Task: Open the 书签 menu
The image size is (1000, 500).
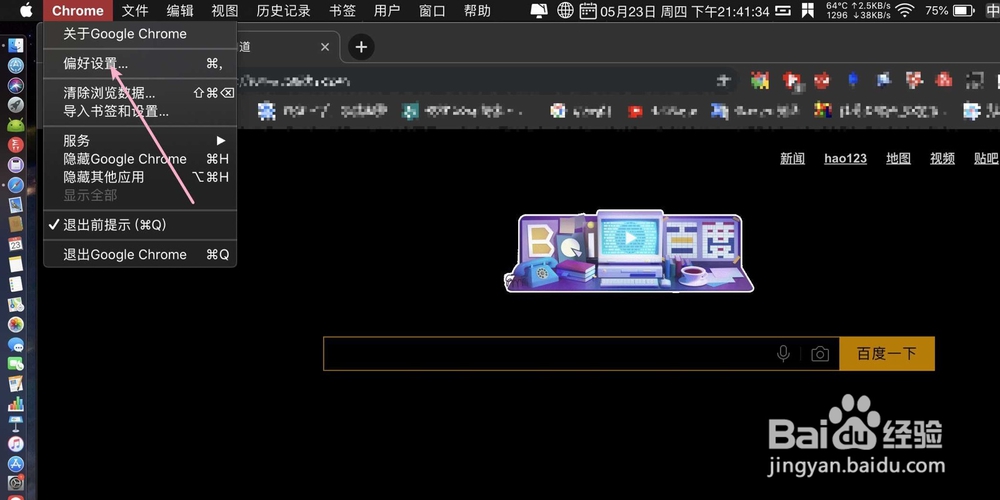Action: pos(342,10)
